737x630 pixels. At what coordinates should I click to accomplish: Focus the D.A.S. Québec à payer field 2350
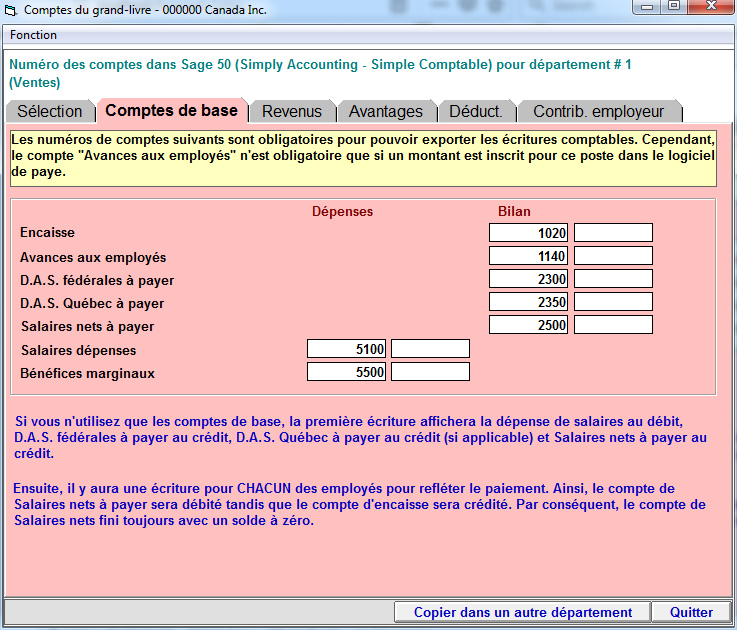coord(529,302)
